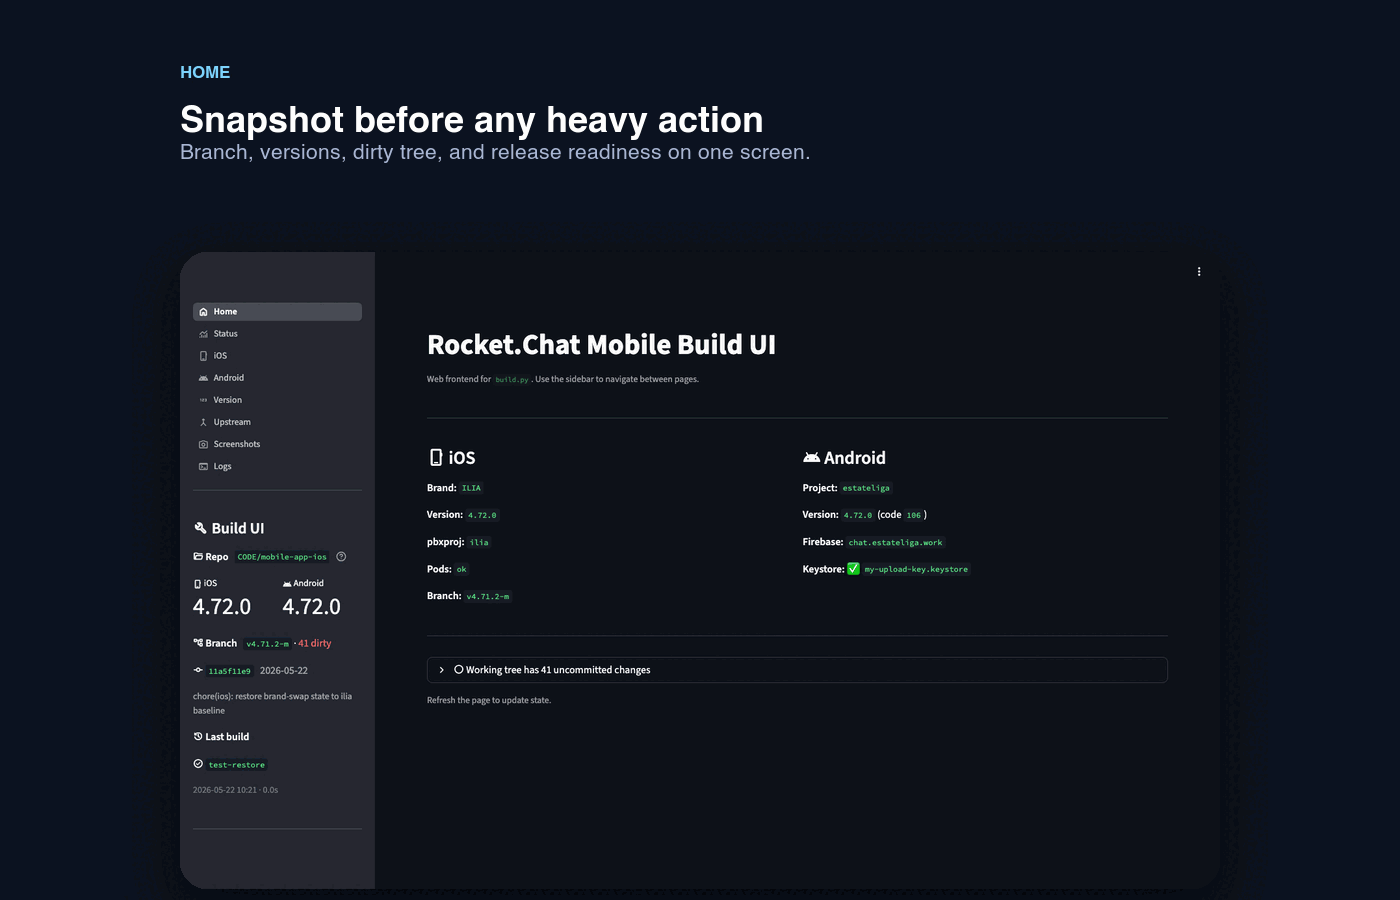
Task: Click 'Refresh the page to update state' text
Action: point(489,700)
